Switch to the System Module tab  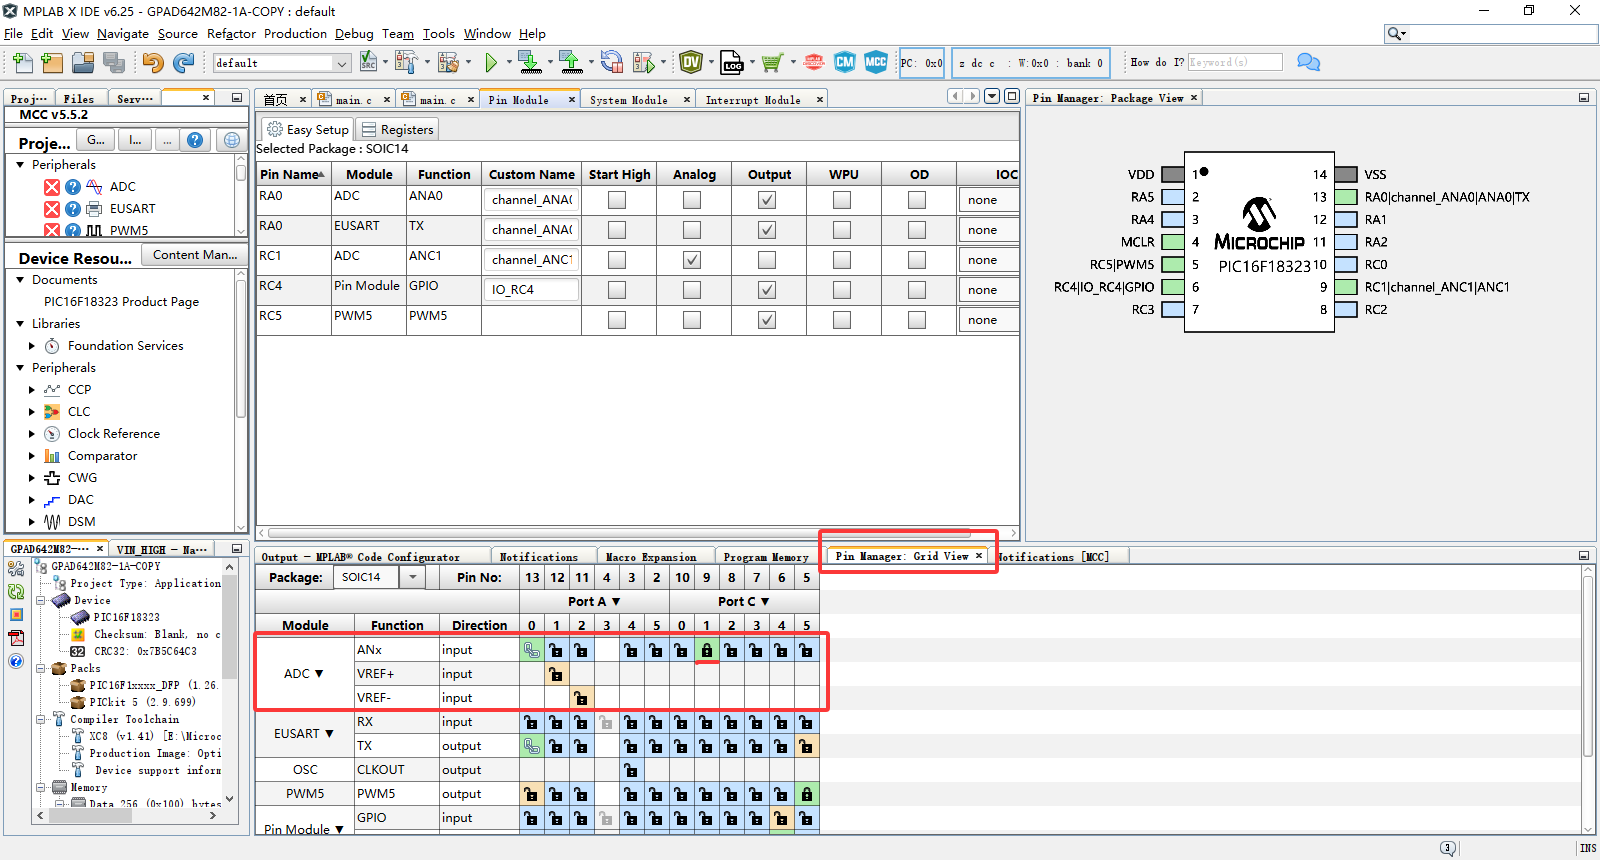click(628, 100)
